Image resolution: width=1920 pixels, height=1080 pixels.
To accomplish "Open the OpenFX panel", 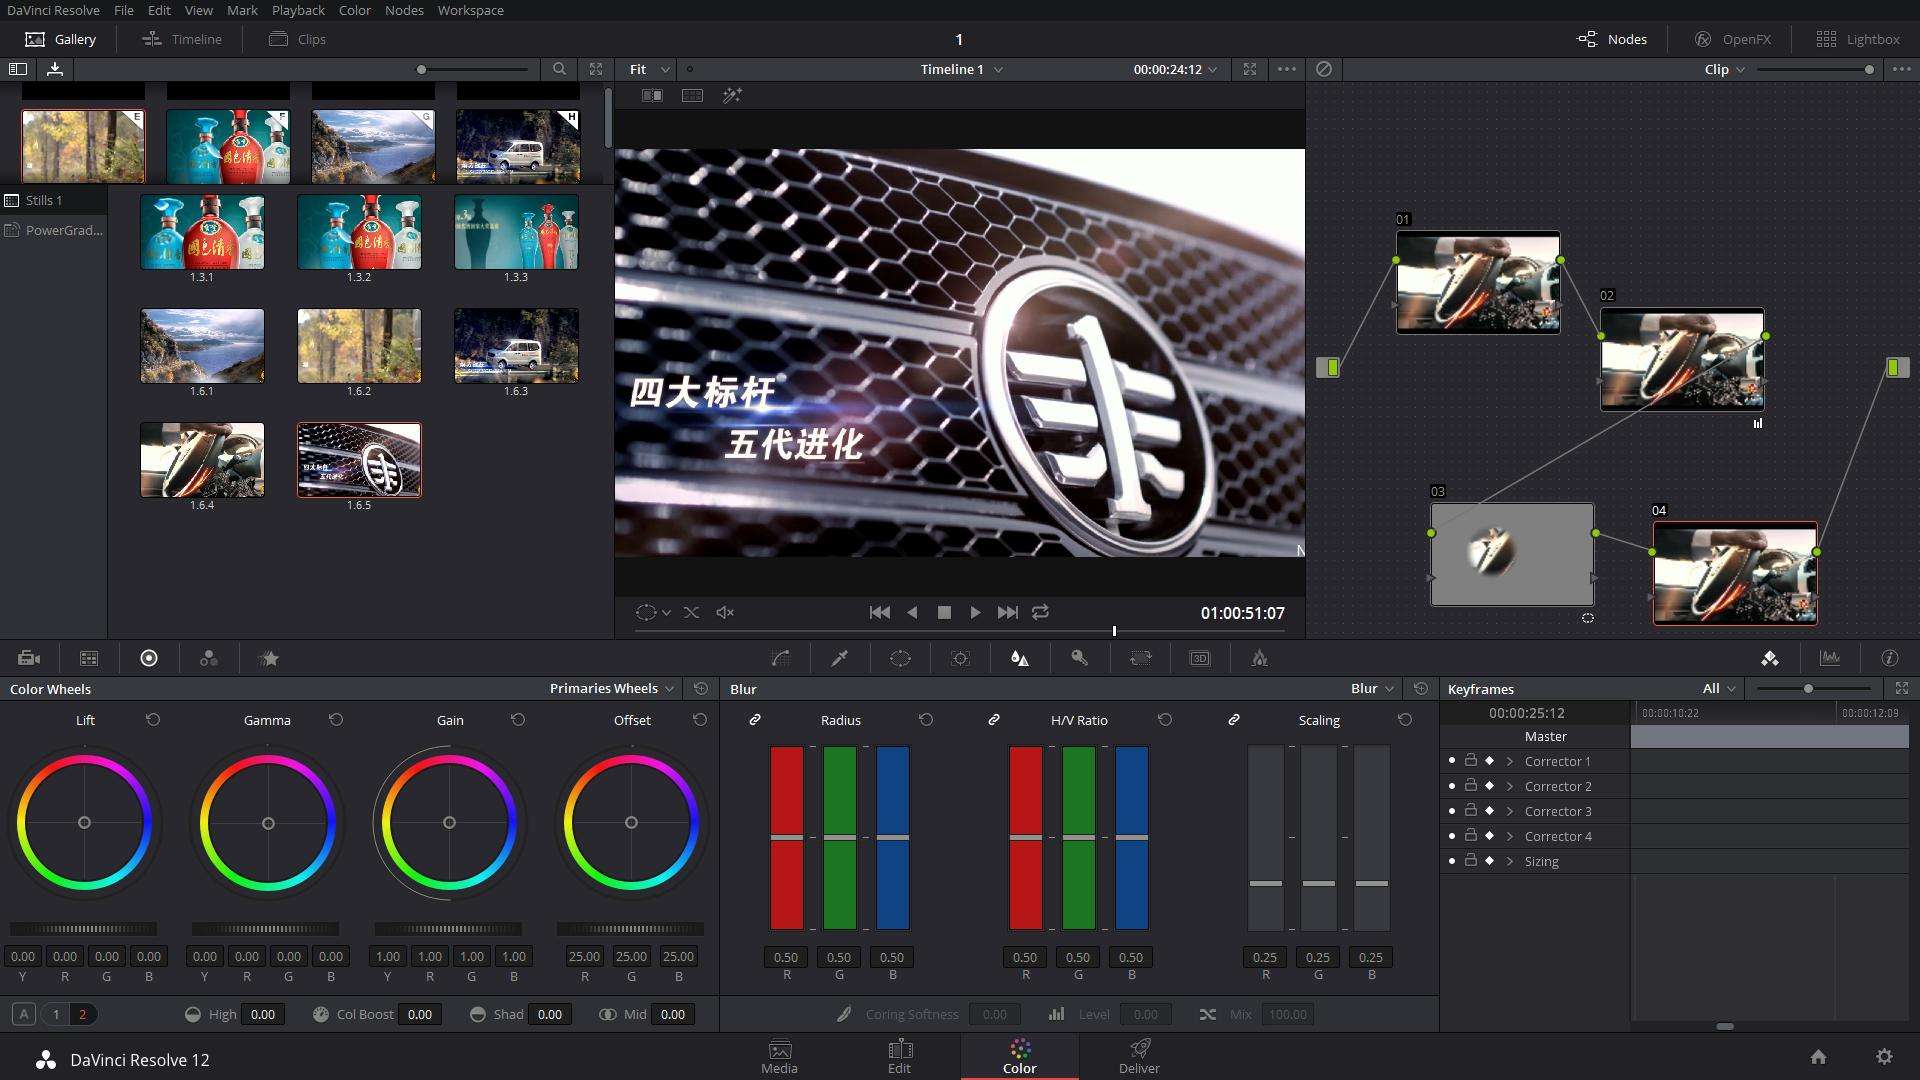I will [1733, 39].
